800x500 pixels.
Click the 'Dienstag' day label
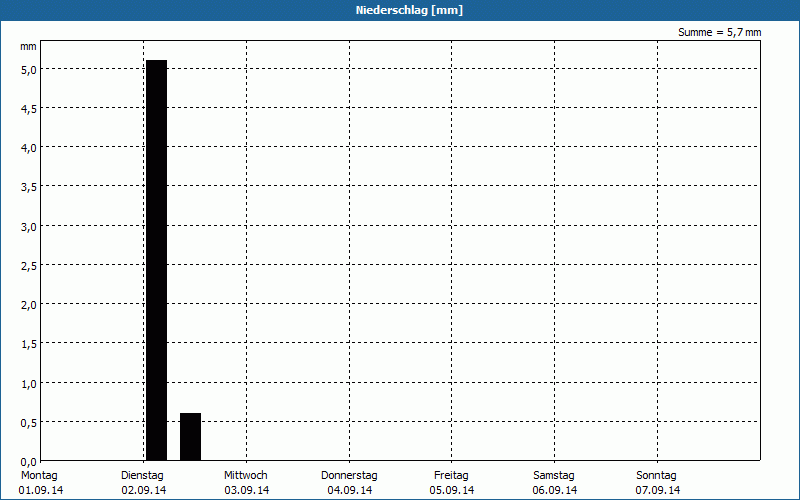pyautogui.click(x=142, y=476)
